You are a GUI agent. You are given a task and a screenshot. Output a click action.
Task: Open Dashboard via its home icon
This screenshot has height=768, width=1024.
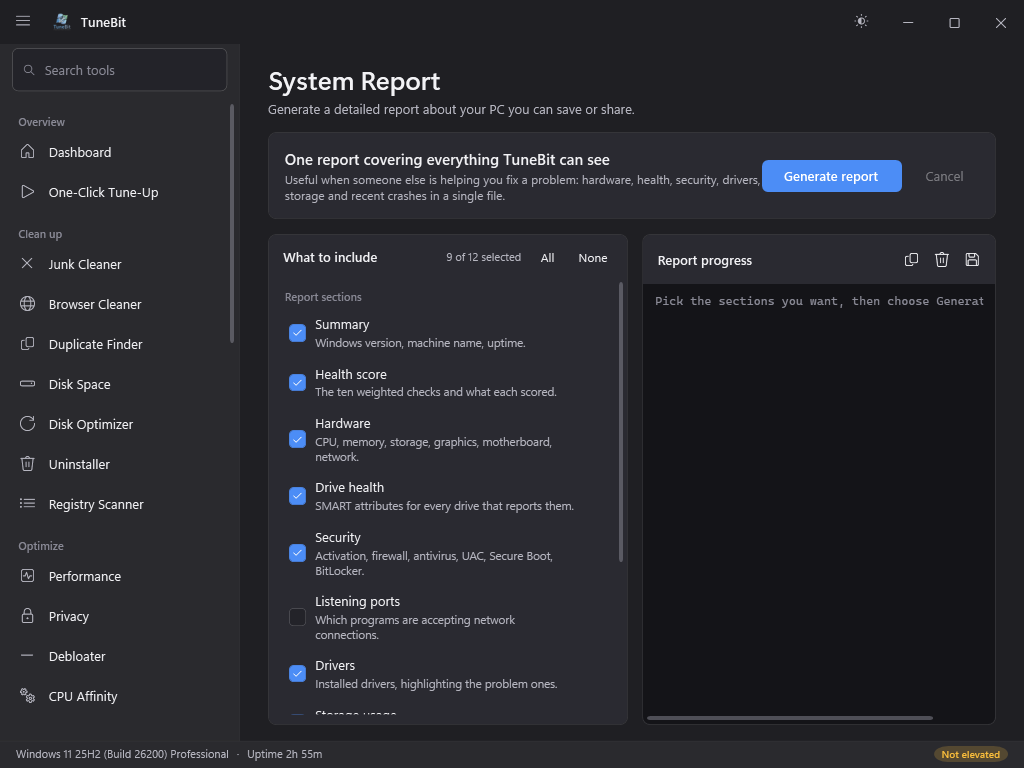(27, 152)
